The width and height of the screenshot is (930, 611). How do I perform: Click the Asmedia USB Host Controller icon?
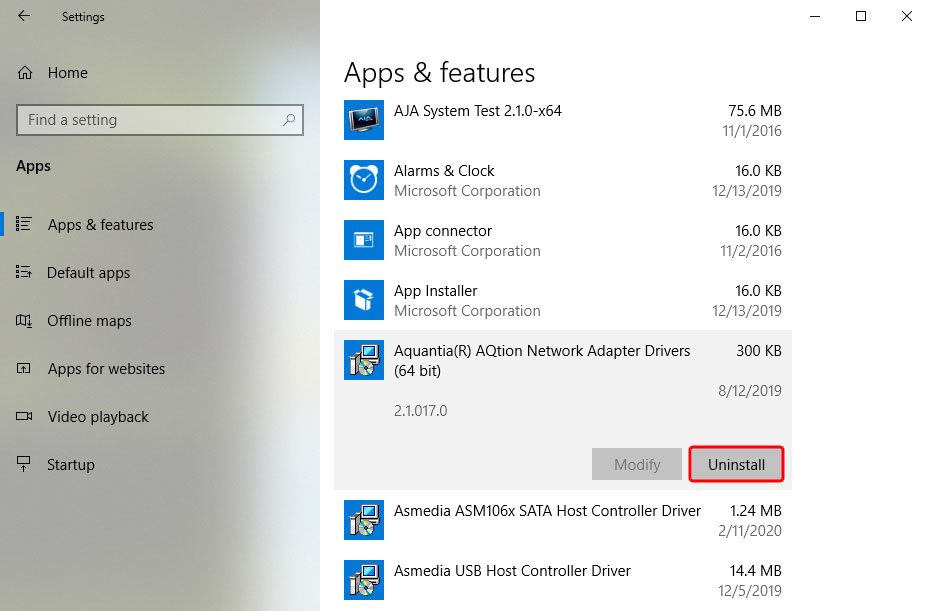tap(362, 580)
